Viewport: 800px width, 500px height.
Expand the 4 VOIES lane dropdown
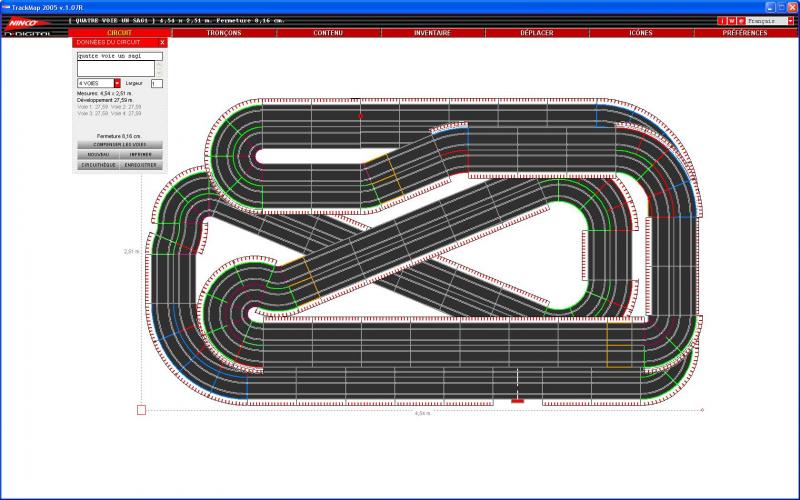pos(117,83)
